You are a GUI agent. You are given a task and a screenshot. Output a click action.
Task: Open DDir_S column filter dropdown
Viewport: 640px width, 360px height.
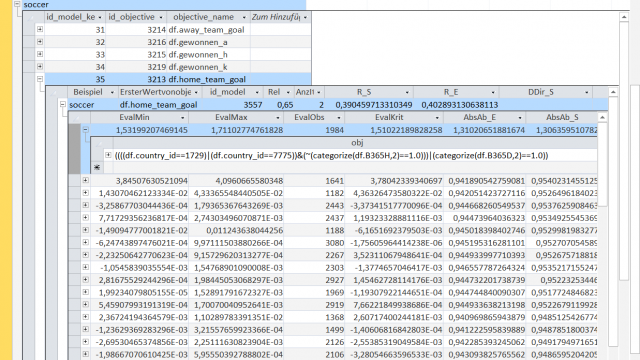(587, 92)
